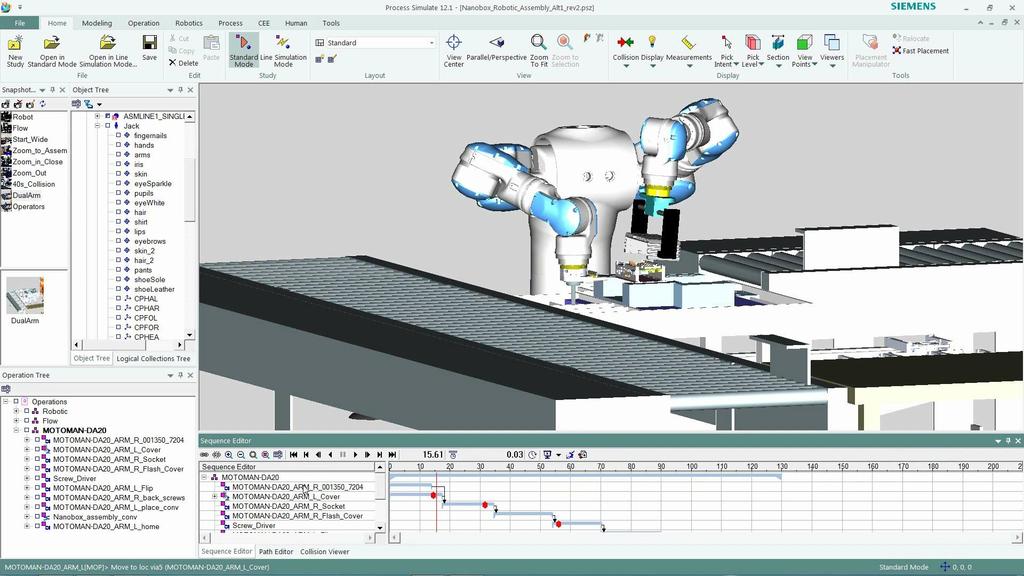Click the link operations chain icon
The image size is (1024, 576).
click(x=204, y=455)
